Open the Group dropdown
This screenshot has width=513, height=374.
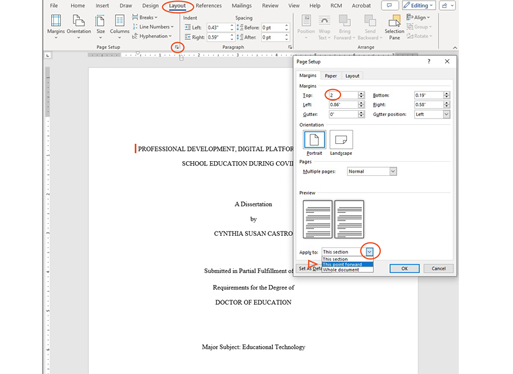click(x=419, y=27)
